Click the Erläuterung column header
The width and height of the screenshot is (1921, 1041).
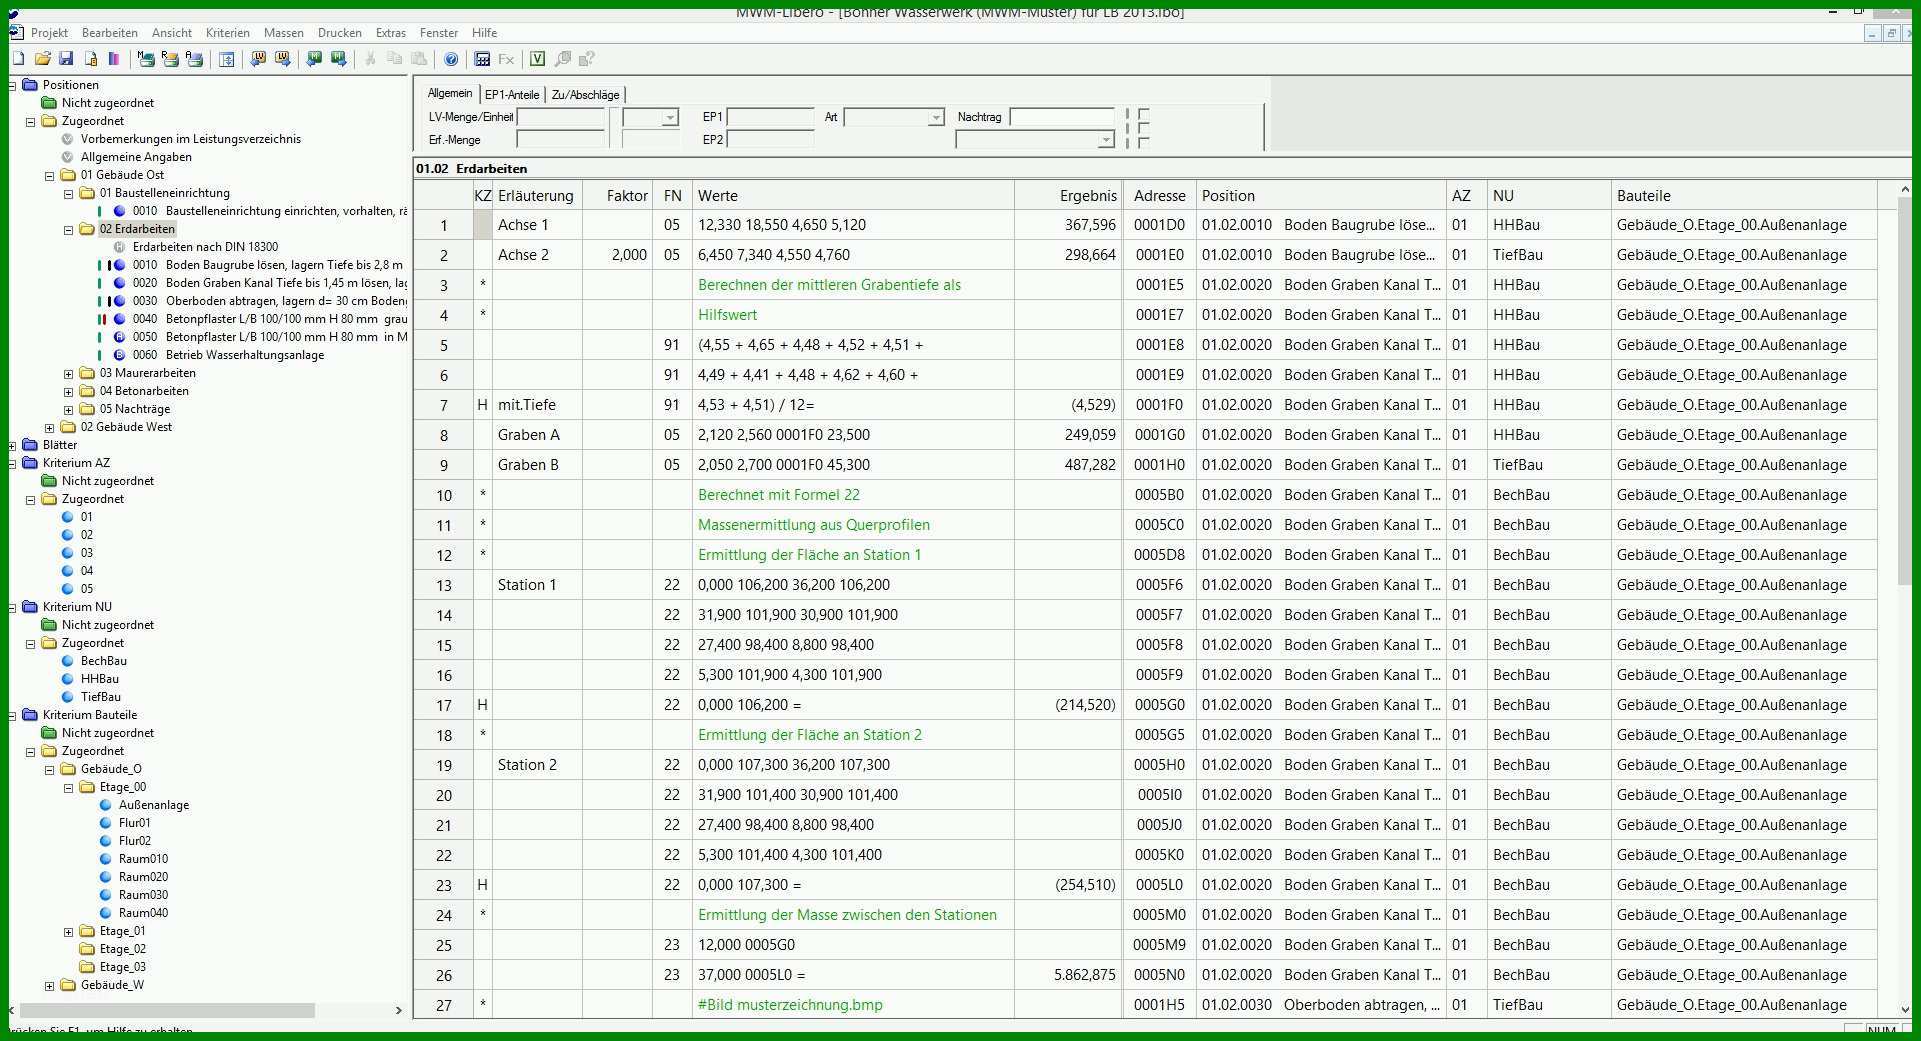coord(536,196)
